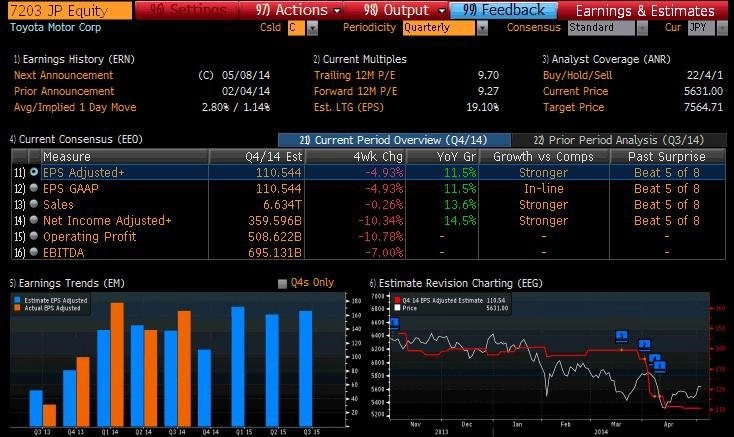Open Analyst Coverage (ANR) link
734x437 pixels.
coord(606,59)
